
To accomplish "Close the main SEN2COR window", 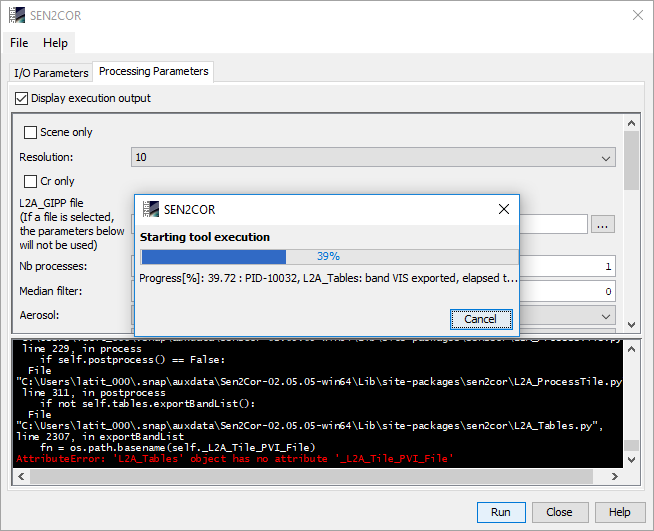I will click(638, 15).
